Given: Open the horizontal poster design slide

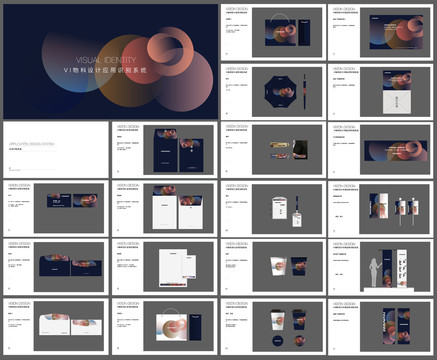Looking at the screenshot, I should (x=381, y=32).
